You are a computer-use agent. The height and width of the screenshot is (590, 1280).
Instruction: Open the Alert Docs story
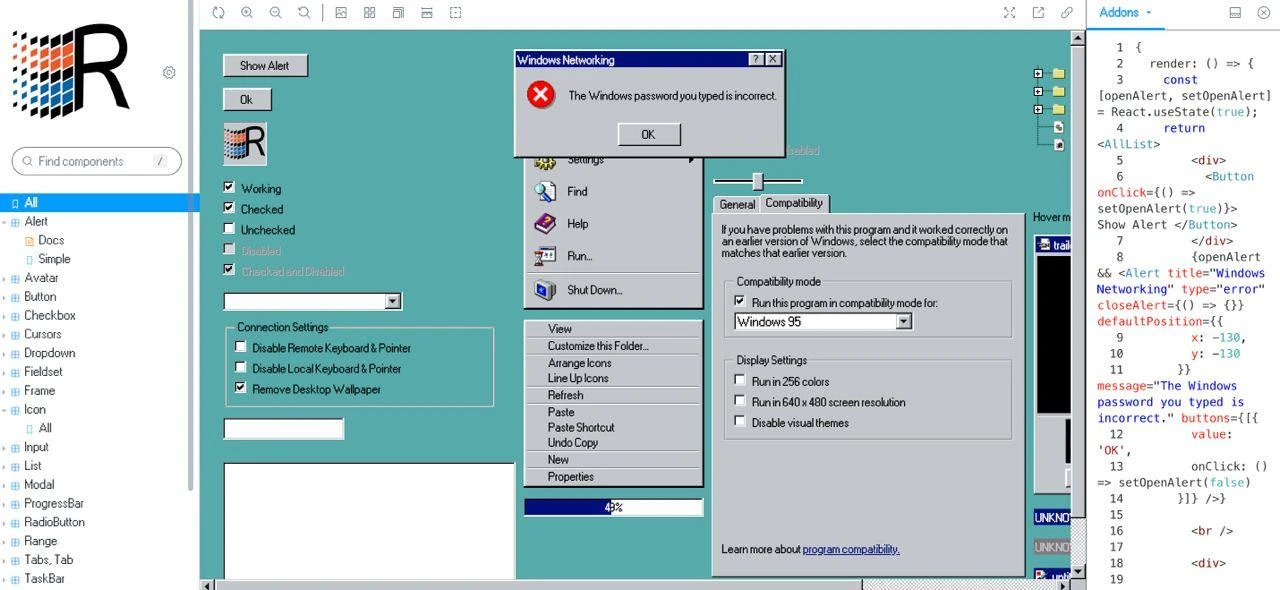click(51, 241)
